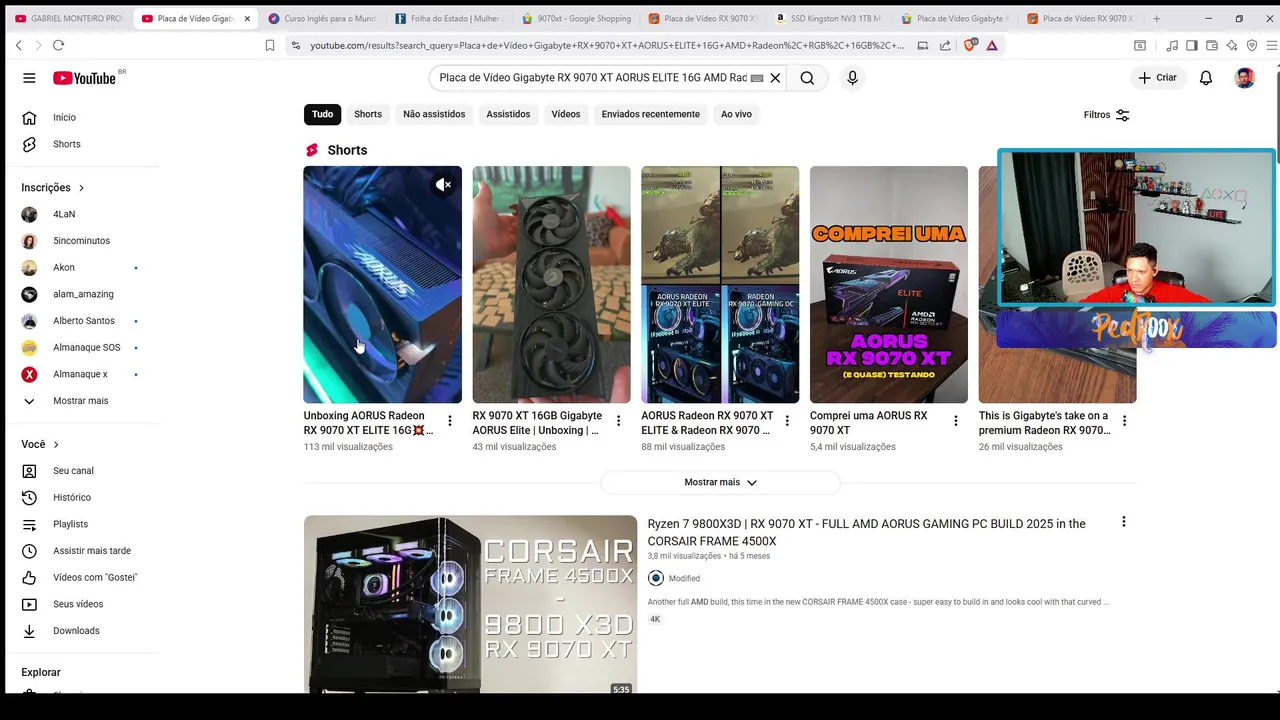
Task: Open Brave Rewards triangle icon
Action: point(992,45)
